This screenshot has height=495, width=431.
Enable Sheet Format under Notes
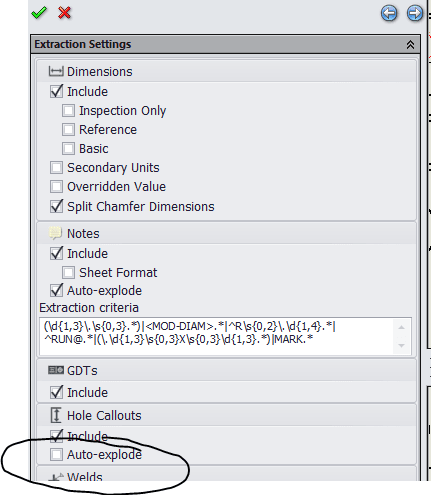click(x=68, y=272)
